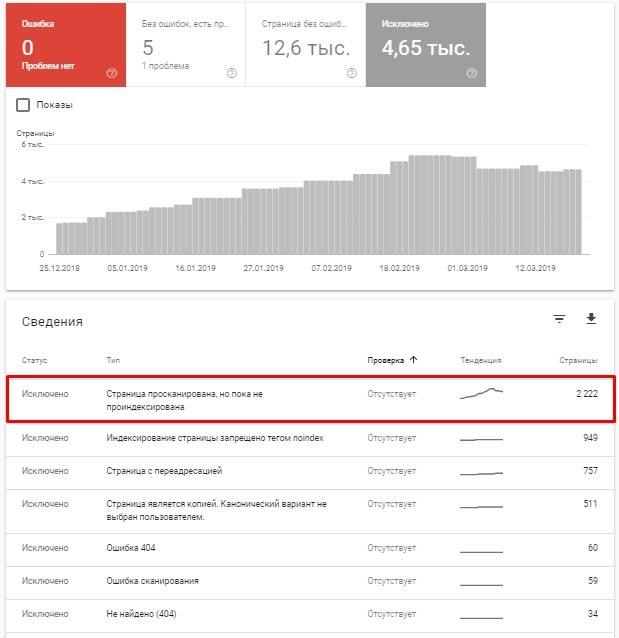Click page count 34
Image resolution: width=619 pixels, height=638 pixels.
click(593, 614)
